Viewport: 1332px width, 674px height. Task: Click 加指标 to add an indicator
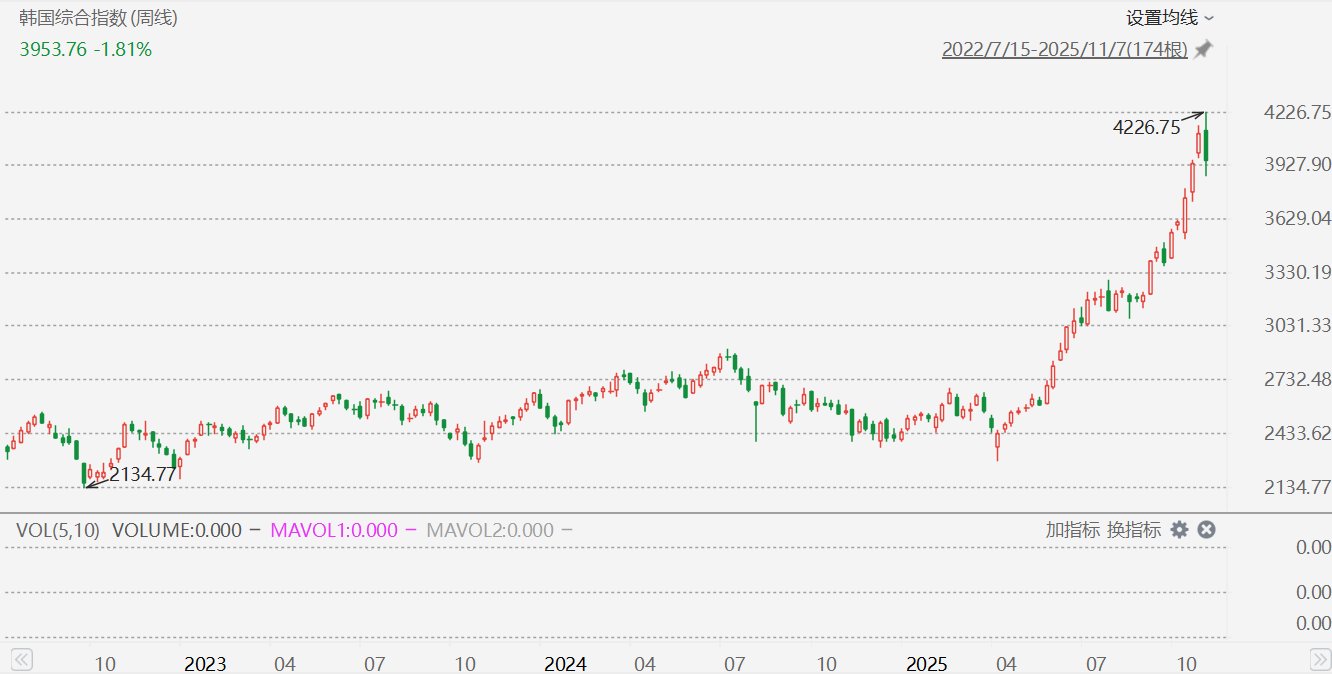click(x=1072, y=530)
